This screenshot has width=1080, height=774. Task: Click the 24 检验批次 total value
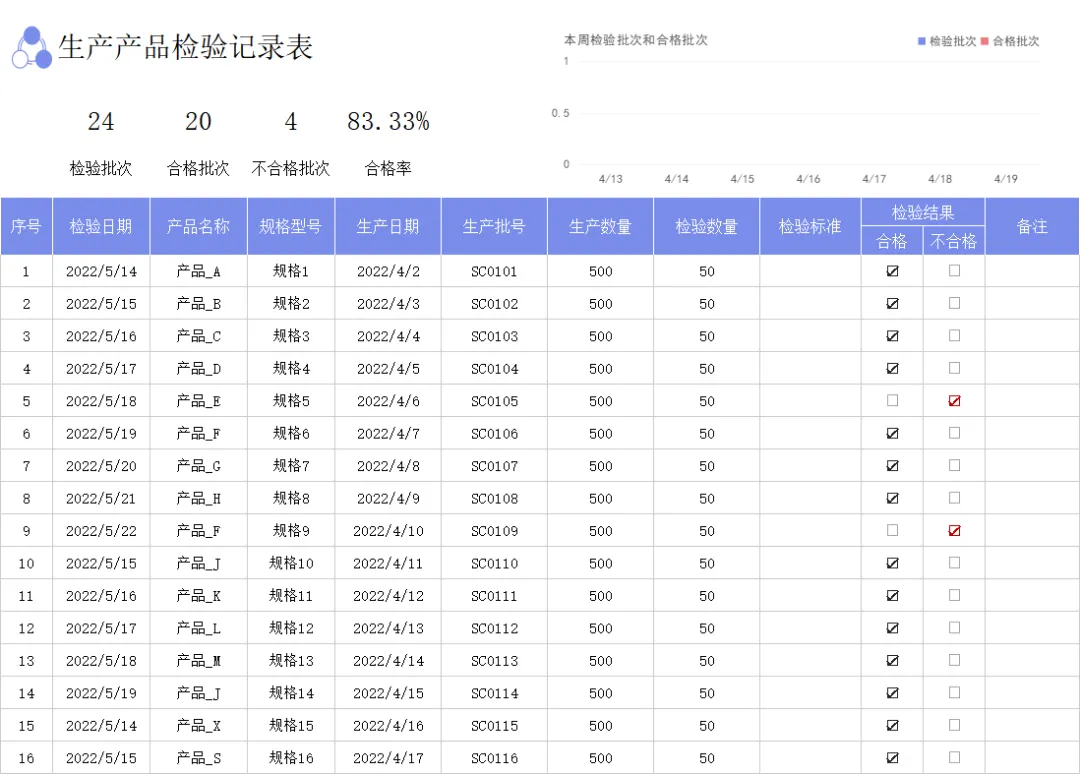[101, 122]
